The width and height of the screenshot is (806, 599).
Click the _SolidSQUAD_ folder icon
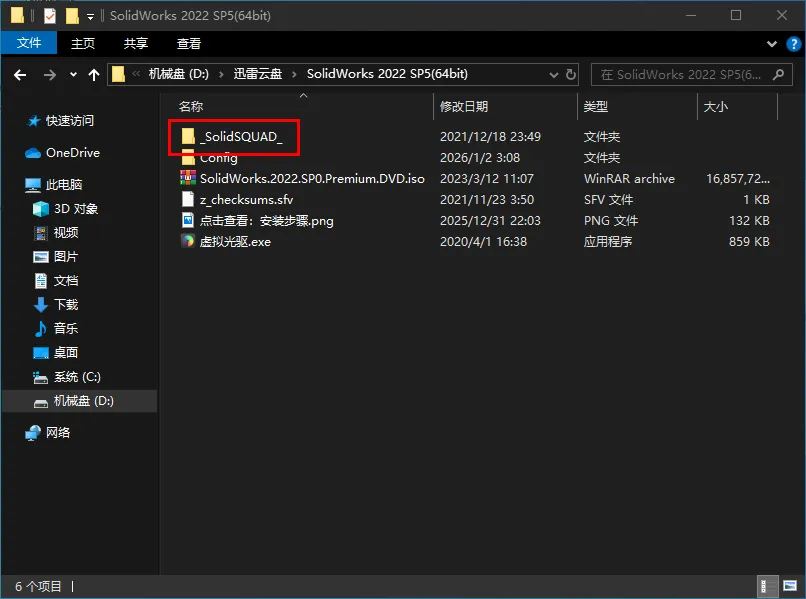click(188, 136)
